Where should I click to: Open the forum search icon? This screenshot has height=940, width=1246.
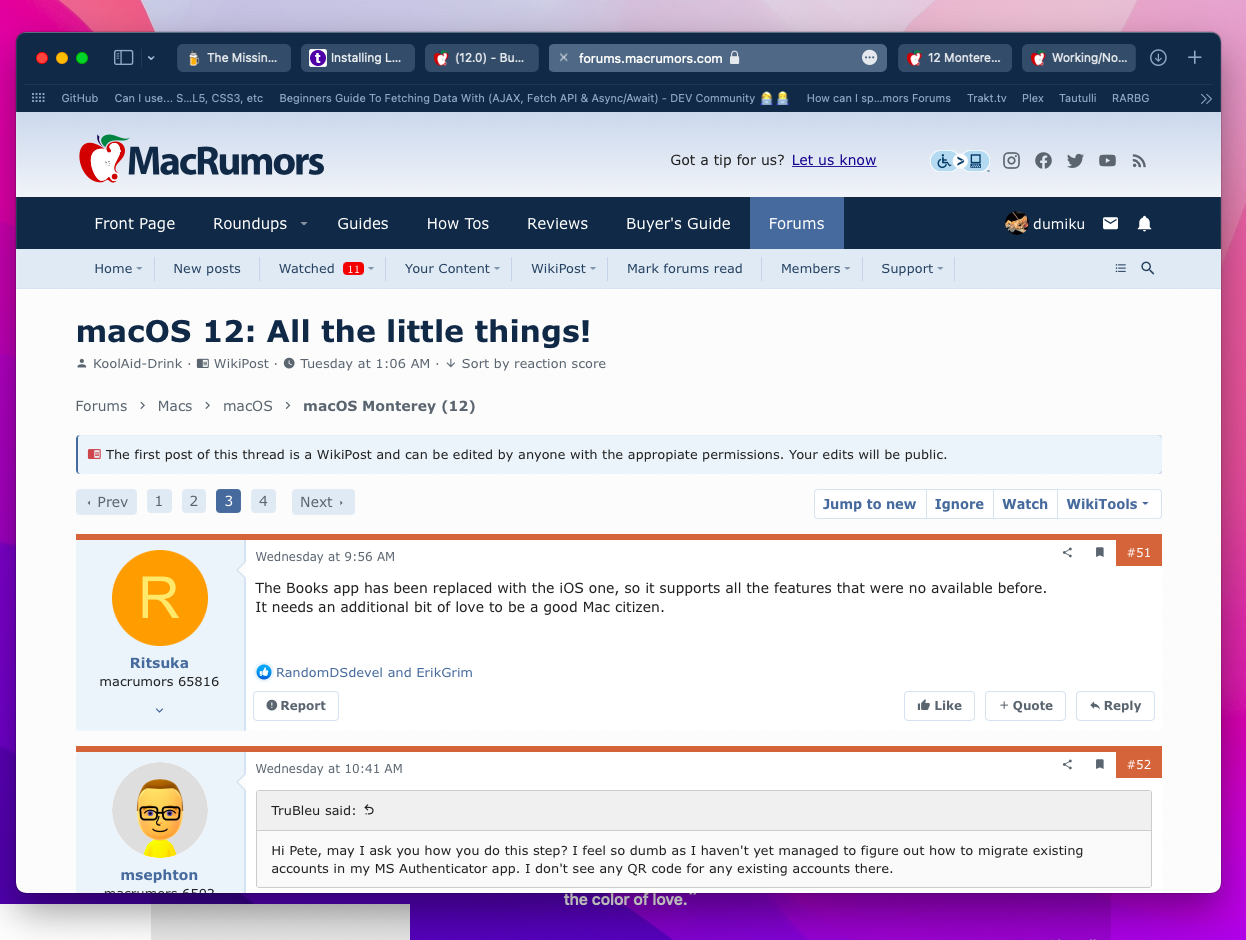(1148, 268)
